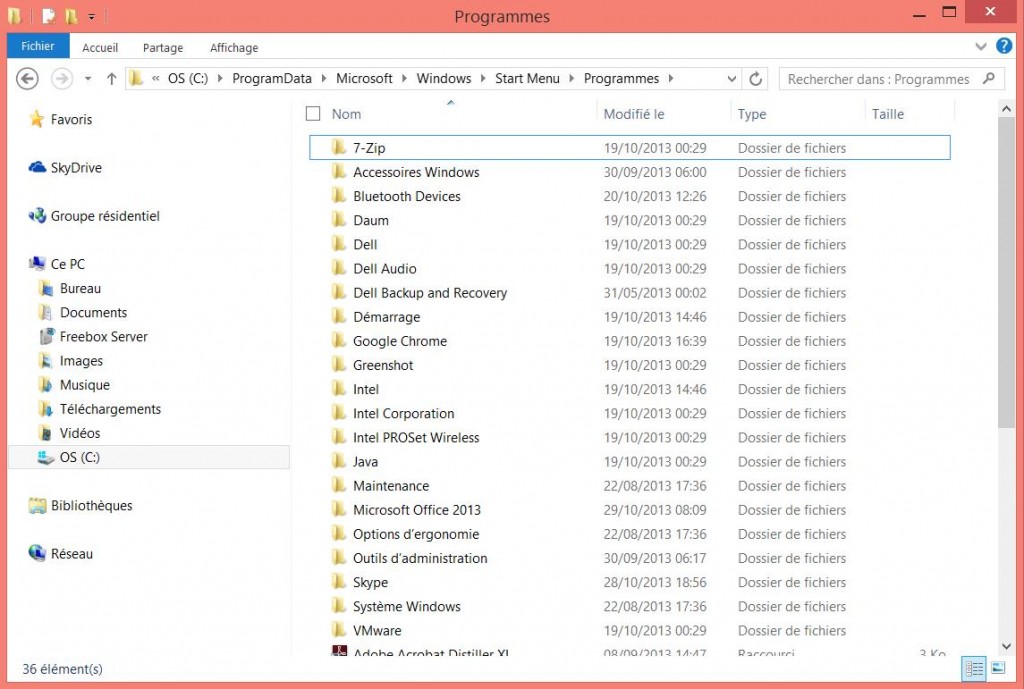Select the Details view icon in status bar

coord(973,668)
